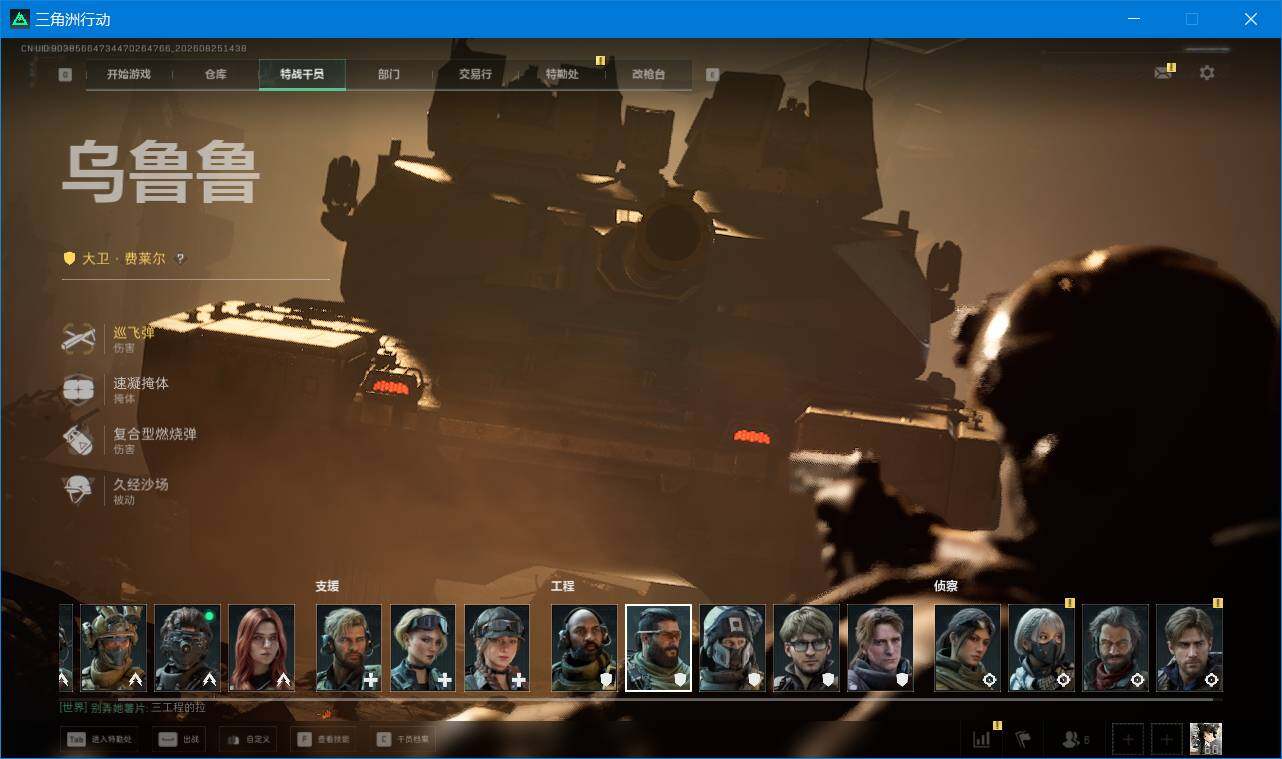Click the 支援 category header
The image size is (1282, 759).
pos(327,586)
